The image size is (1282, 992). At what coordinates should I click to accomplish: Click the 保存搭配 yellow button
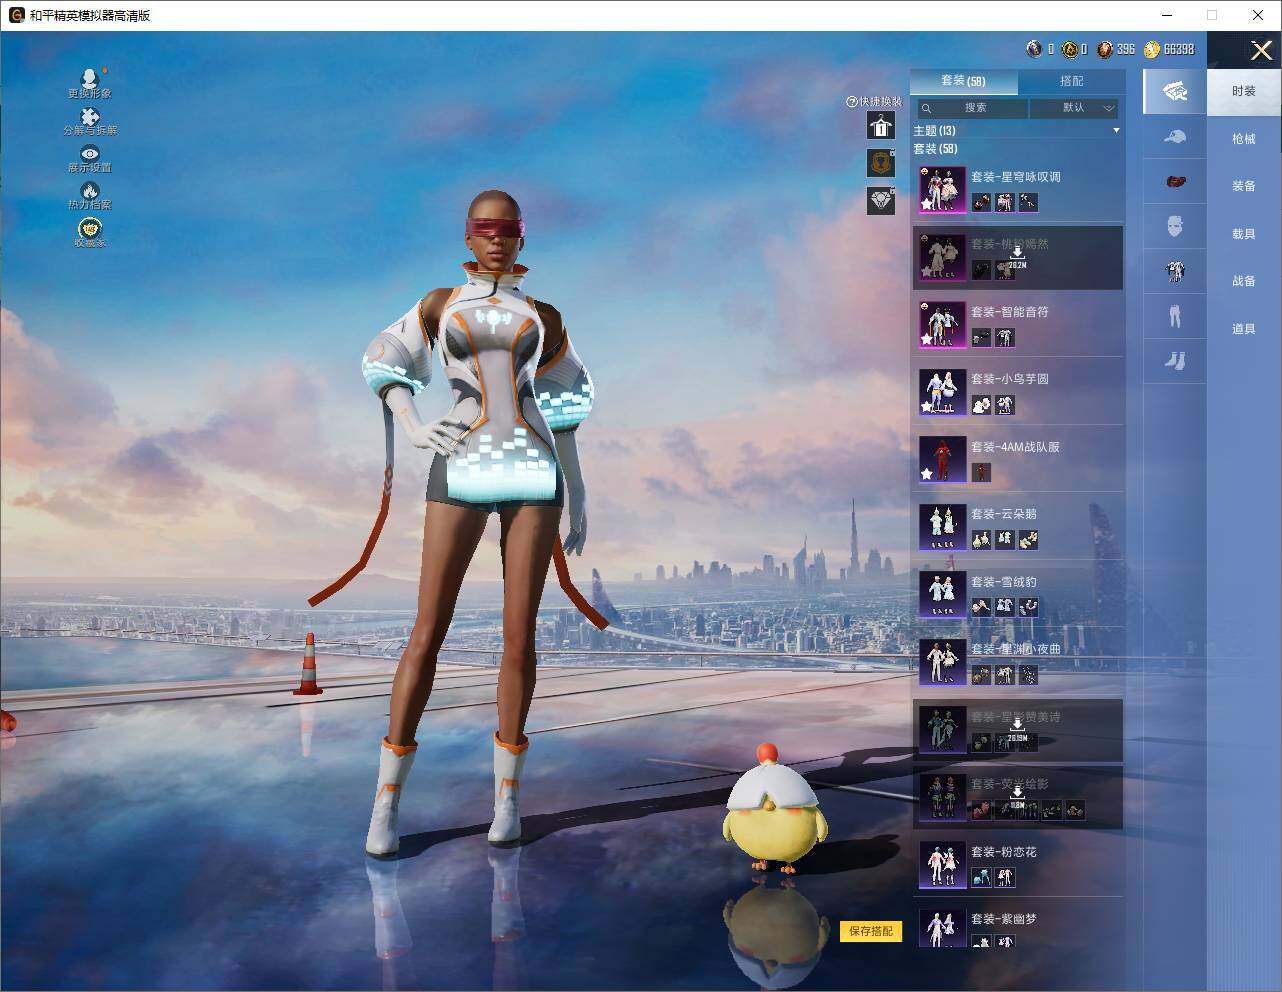tap(871, 931)
